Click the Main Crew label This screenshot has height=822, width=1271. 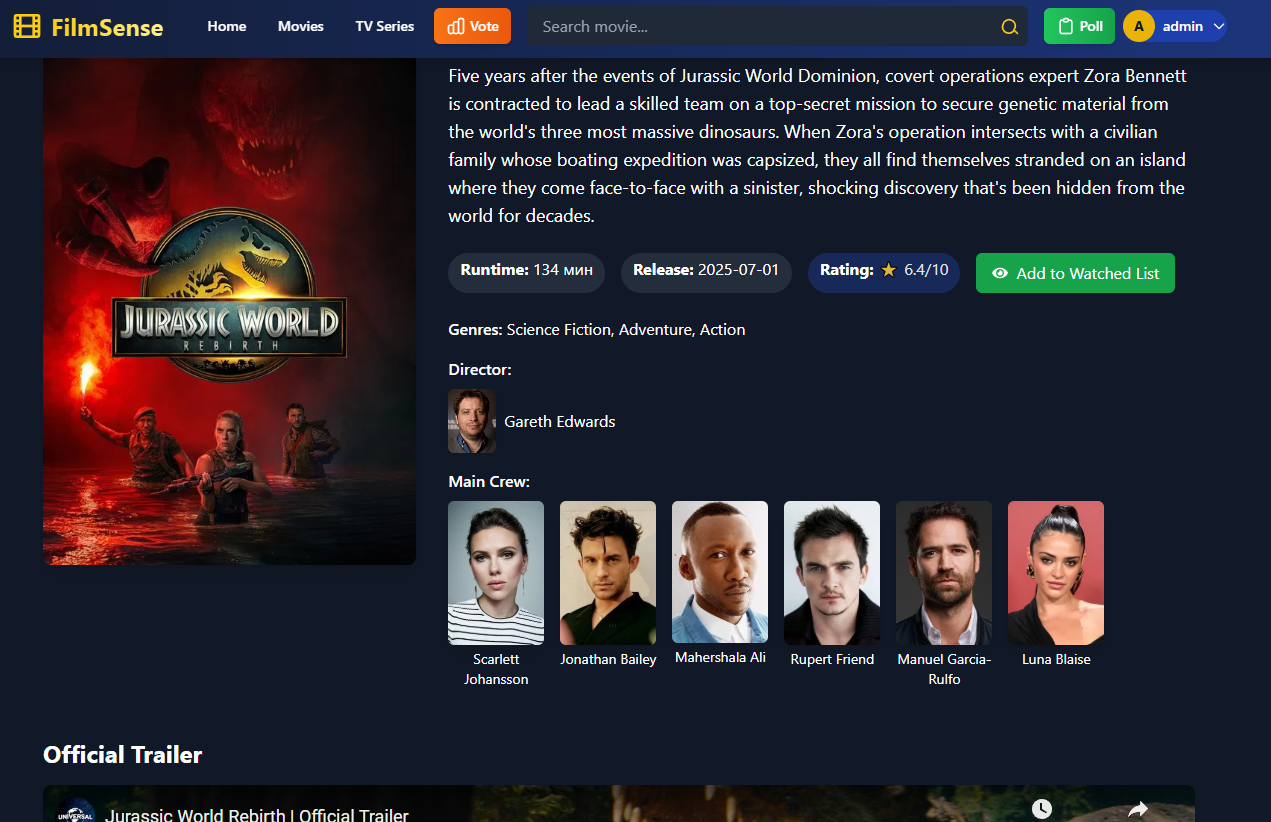tap(489, 481)
